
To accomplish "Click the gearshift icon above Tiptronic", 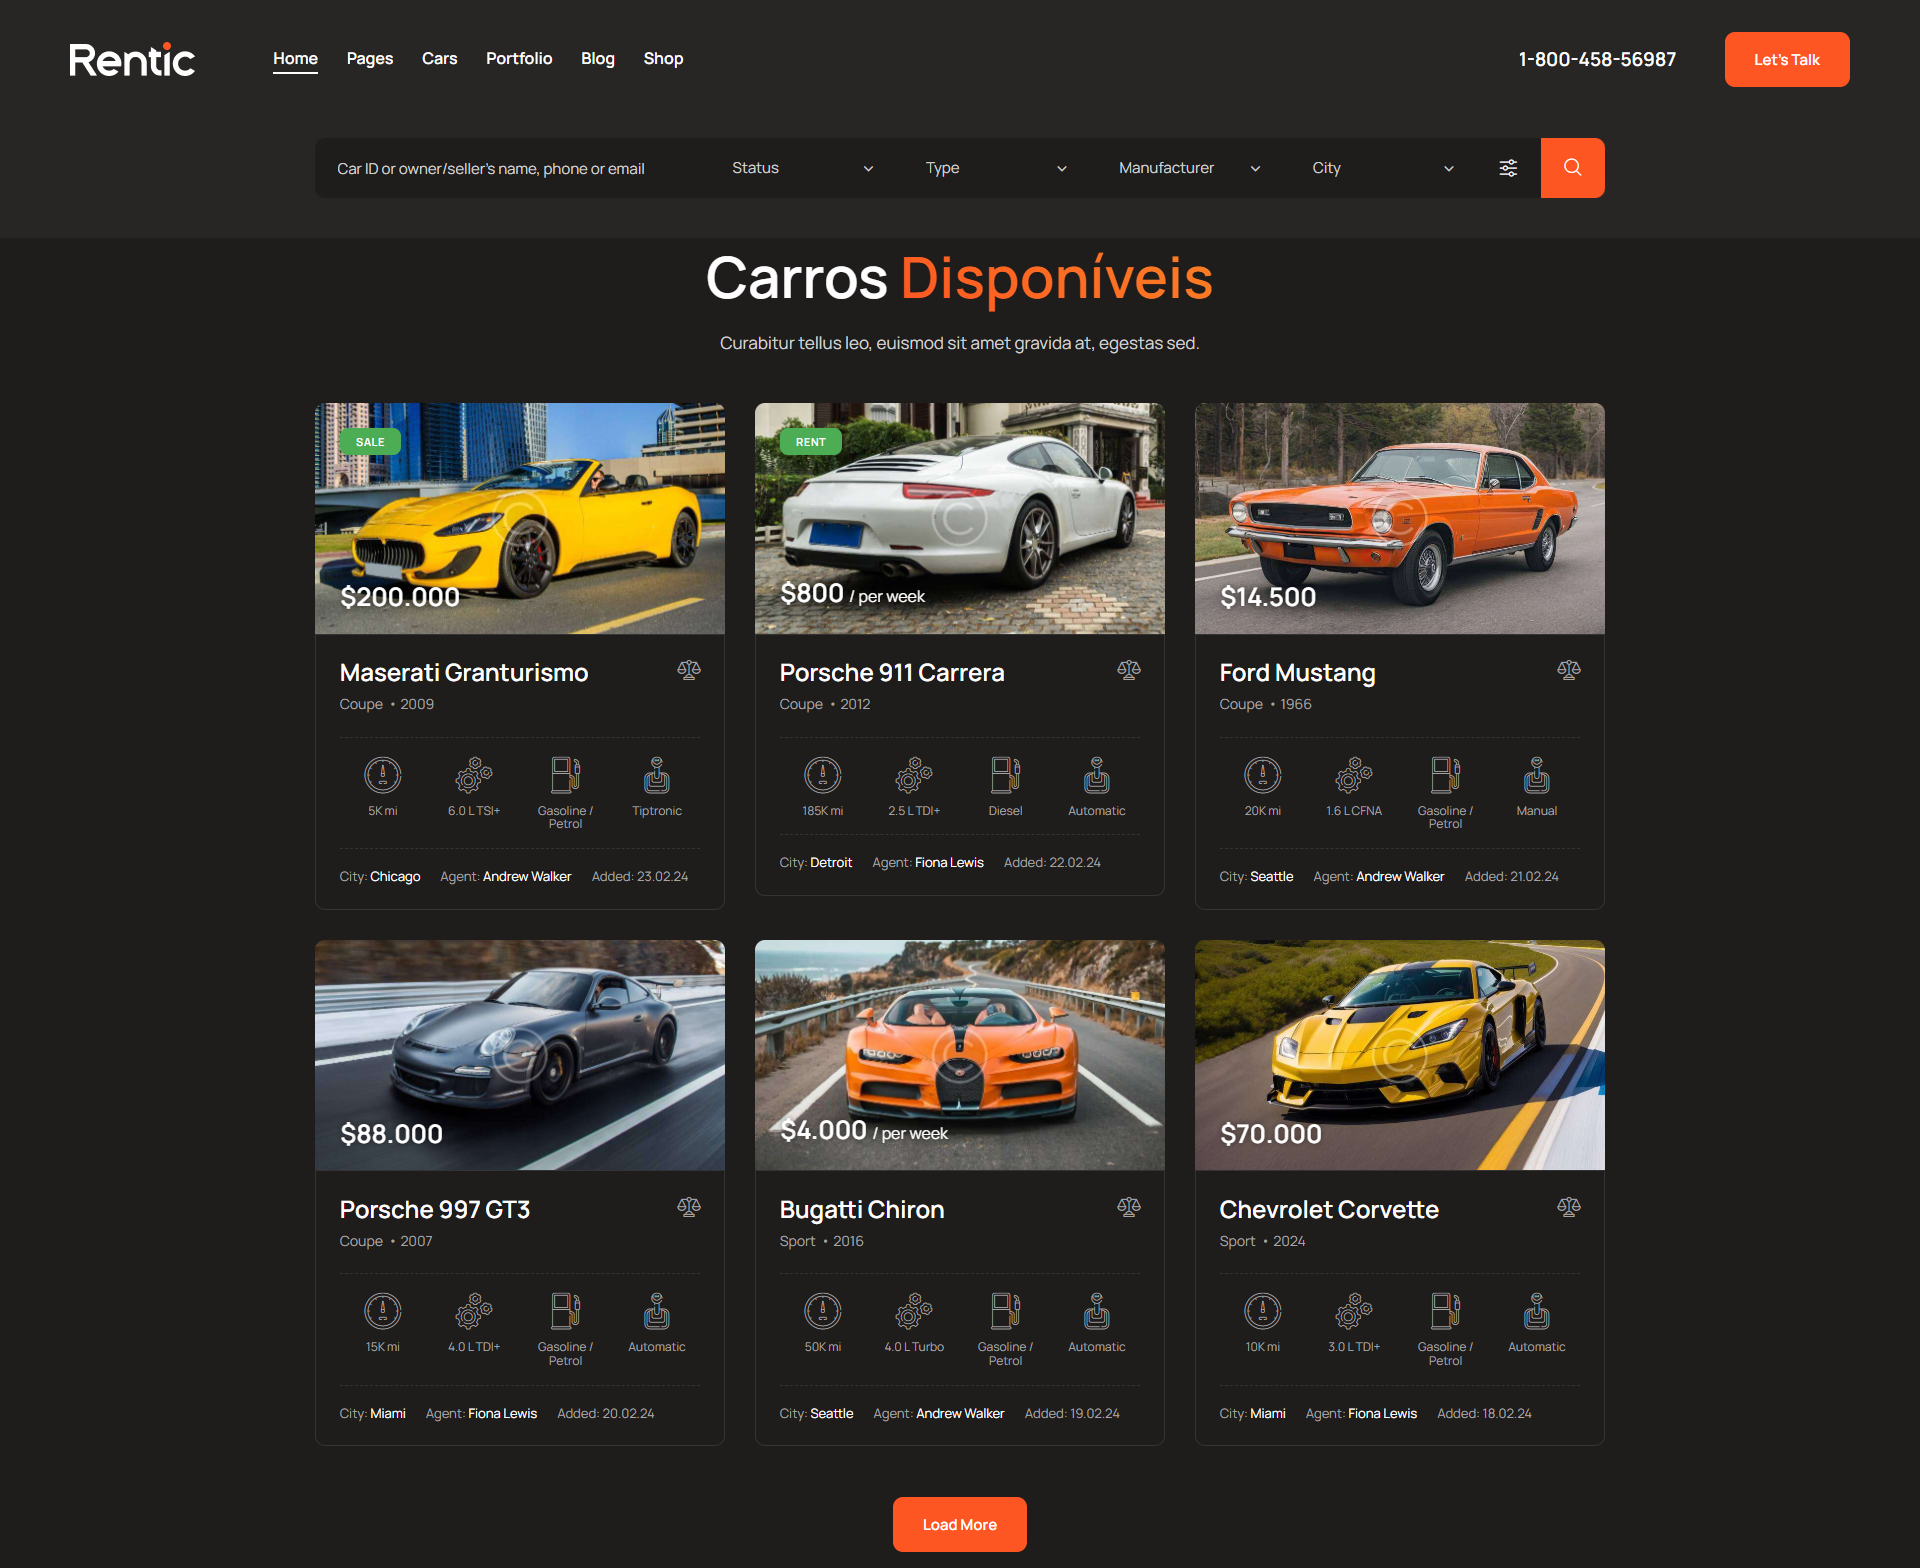I will 657,775.
